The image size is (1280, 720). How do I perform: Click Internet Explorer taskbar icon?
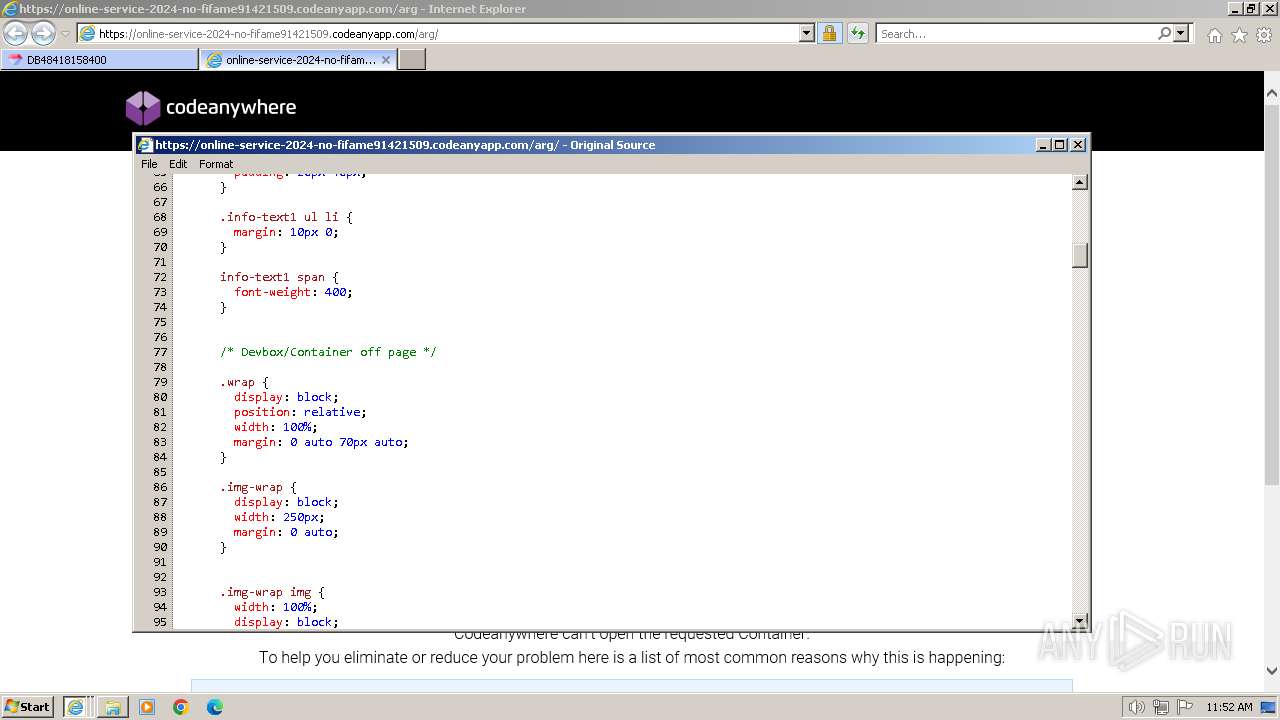click(x=76, y=707)
